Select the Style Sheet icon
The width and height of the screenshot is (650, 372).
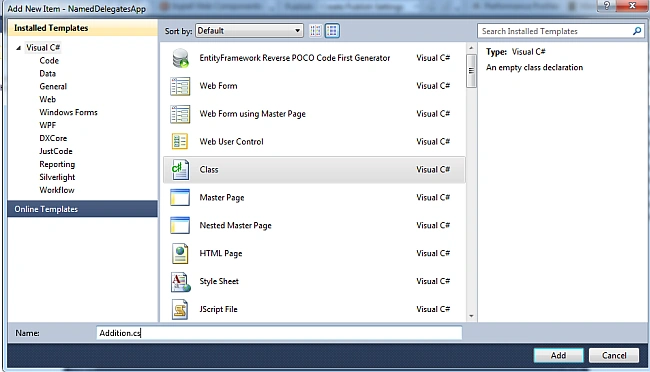[180, 282]
